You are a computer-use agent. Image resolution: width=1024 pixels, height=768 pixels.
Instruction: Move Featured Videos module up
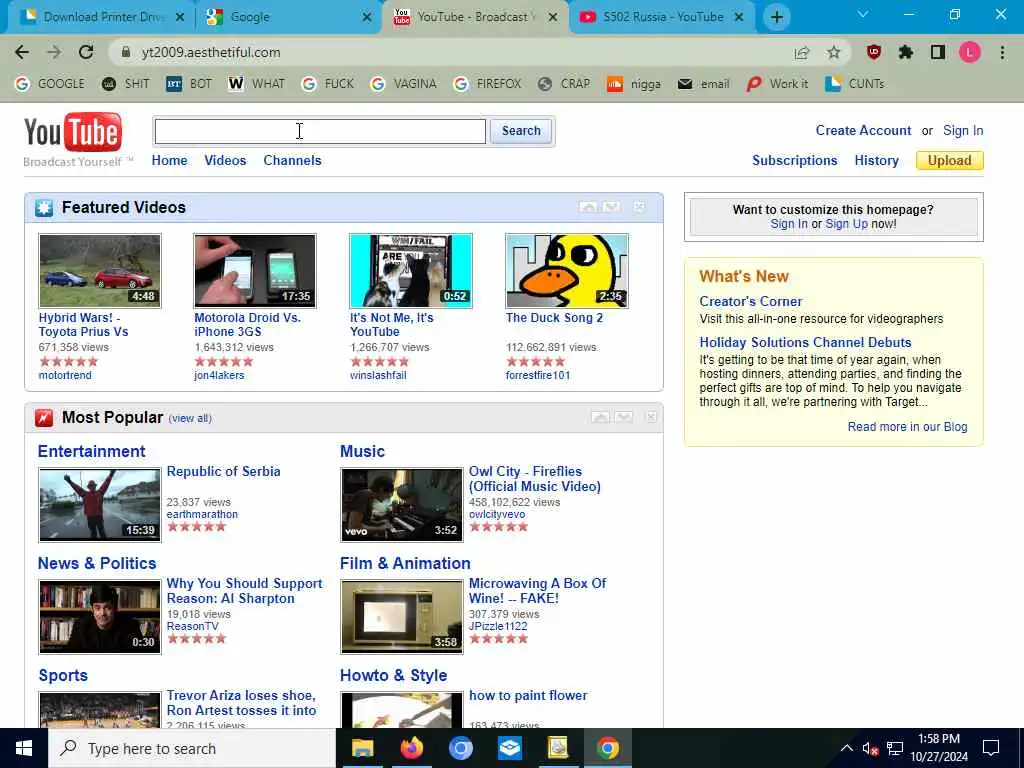pos(588,207)
